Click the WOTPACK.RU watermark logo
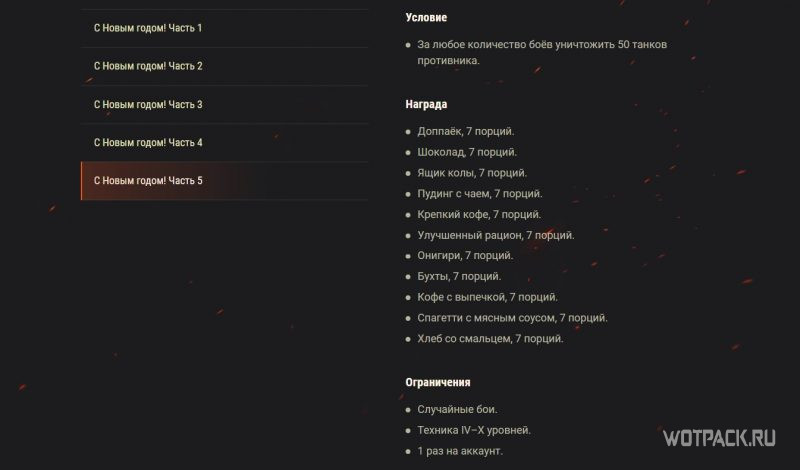 click(719, 438)
